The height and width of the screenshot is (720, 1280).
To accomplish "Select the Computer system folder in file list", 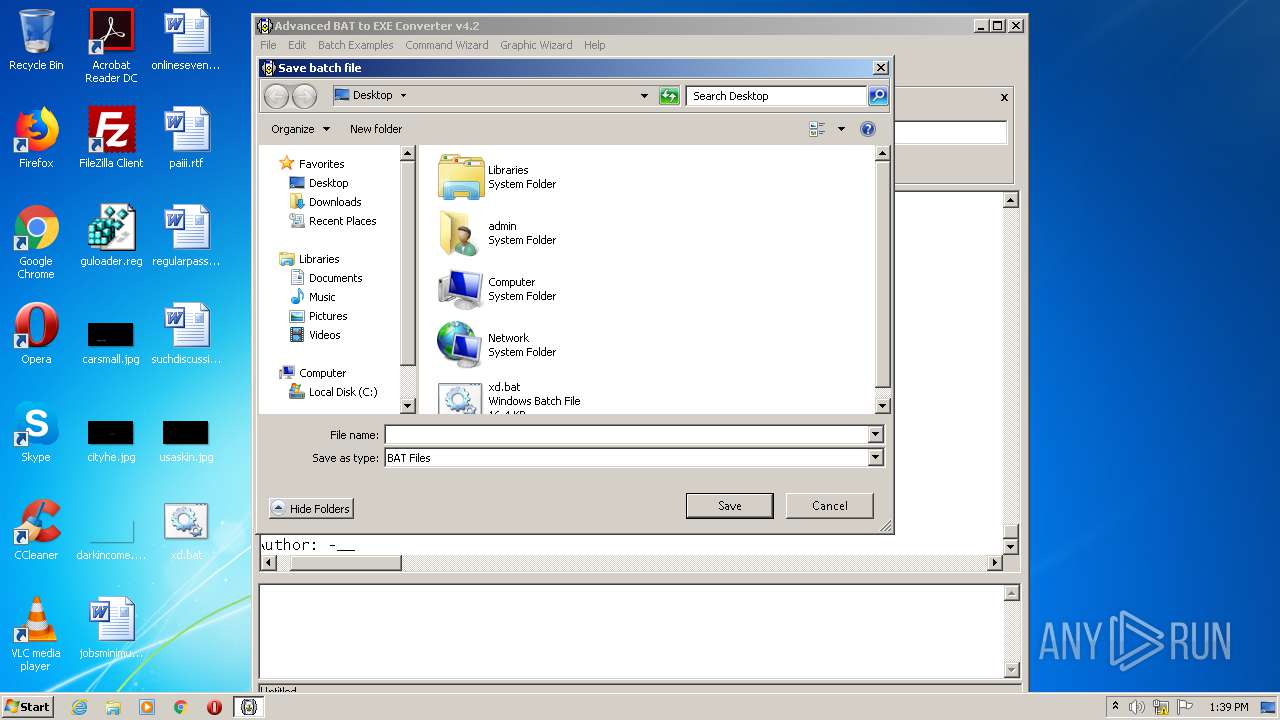I will click(497, 289).
